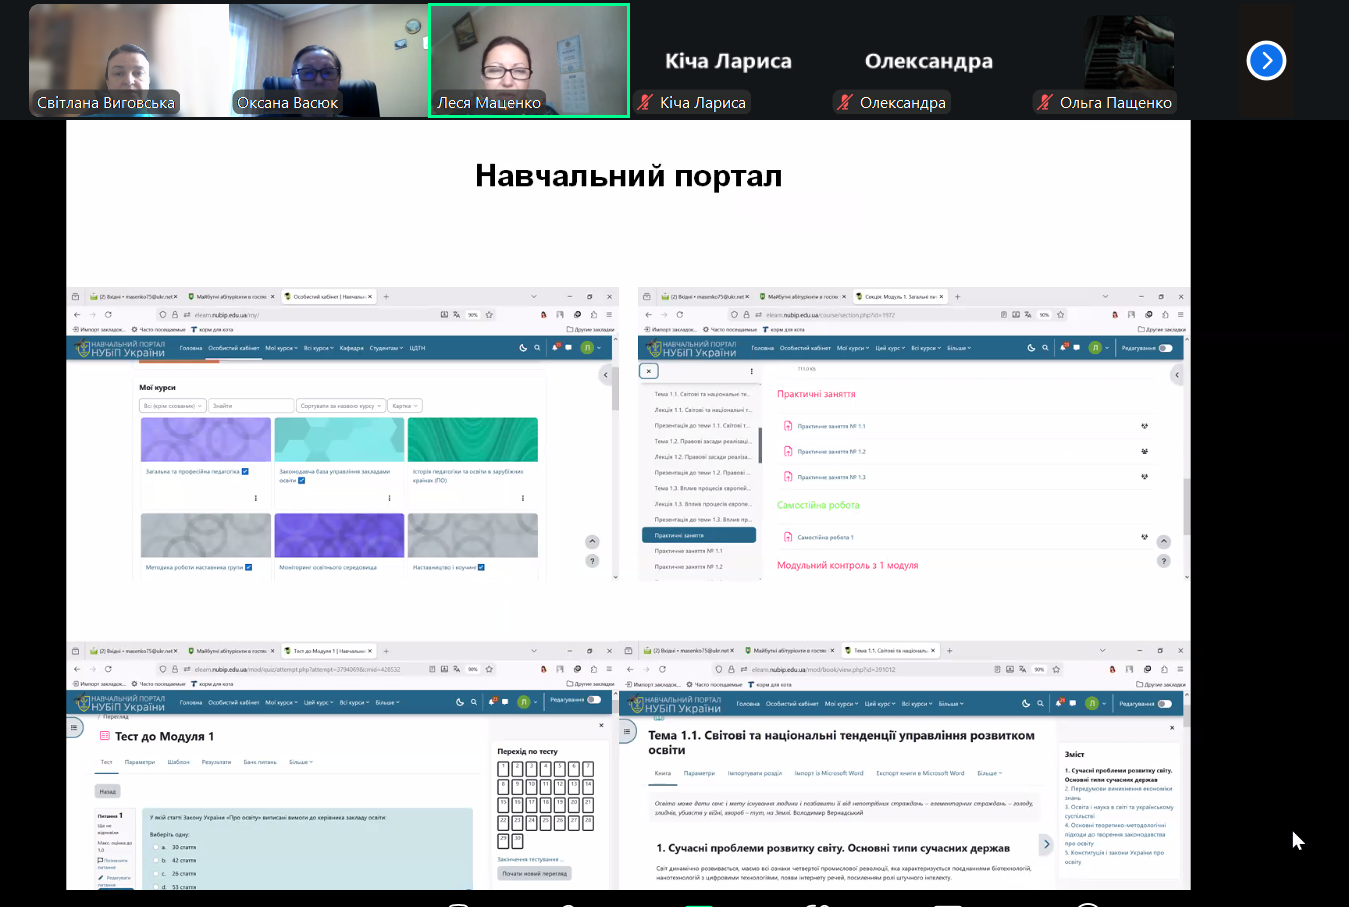Click page scrollbar in Секція Модуль 1 window
1349x907 pixels.
[1187, 505]
